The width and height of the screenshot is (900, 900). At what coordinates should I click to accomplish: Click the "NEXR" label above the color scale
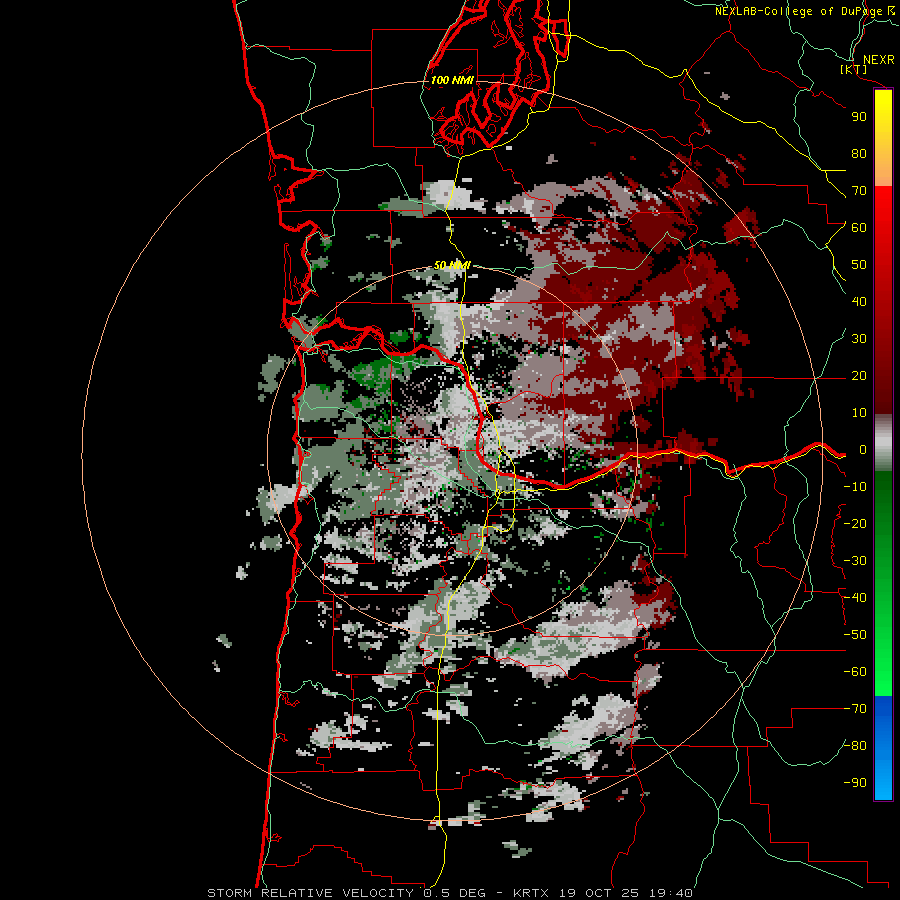tap(879, 60)
